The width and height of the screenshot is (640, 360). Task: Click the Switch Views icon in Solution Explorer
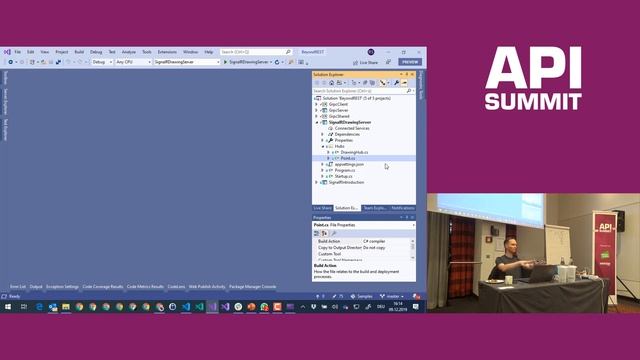pos(339,83)
